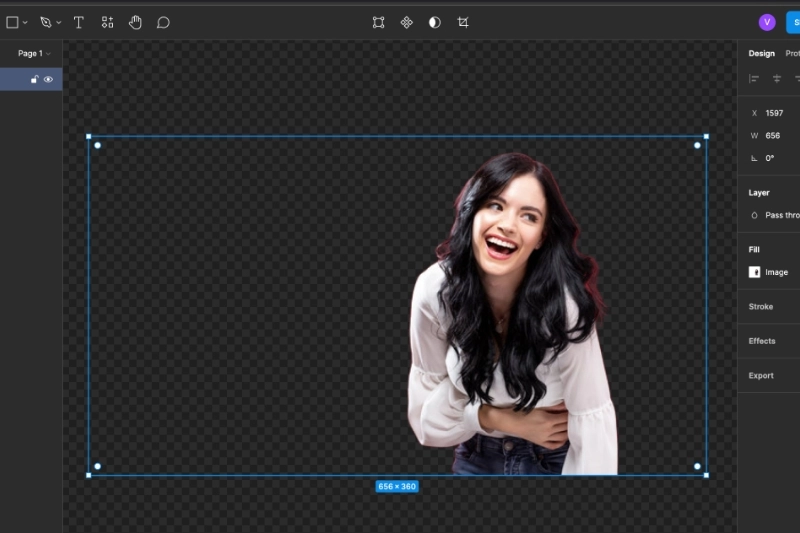Click the Edit object toolbar icon
This screenshot has height=533, width=800.
pyautogui.click(x=379, y=22)
